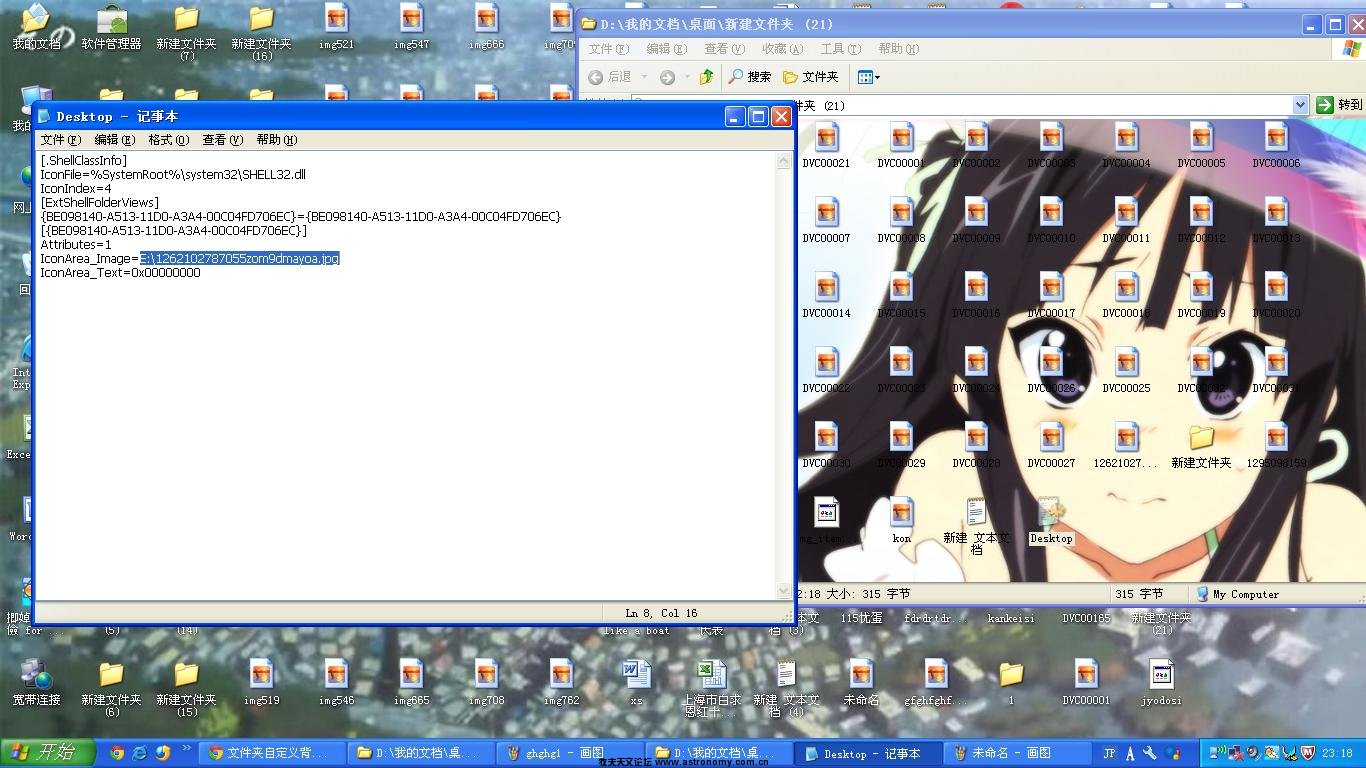Open Notepad's 格式(O) menu
This screenshot has height=768, width=1366.
[x=168, y=140]
